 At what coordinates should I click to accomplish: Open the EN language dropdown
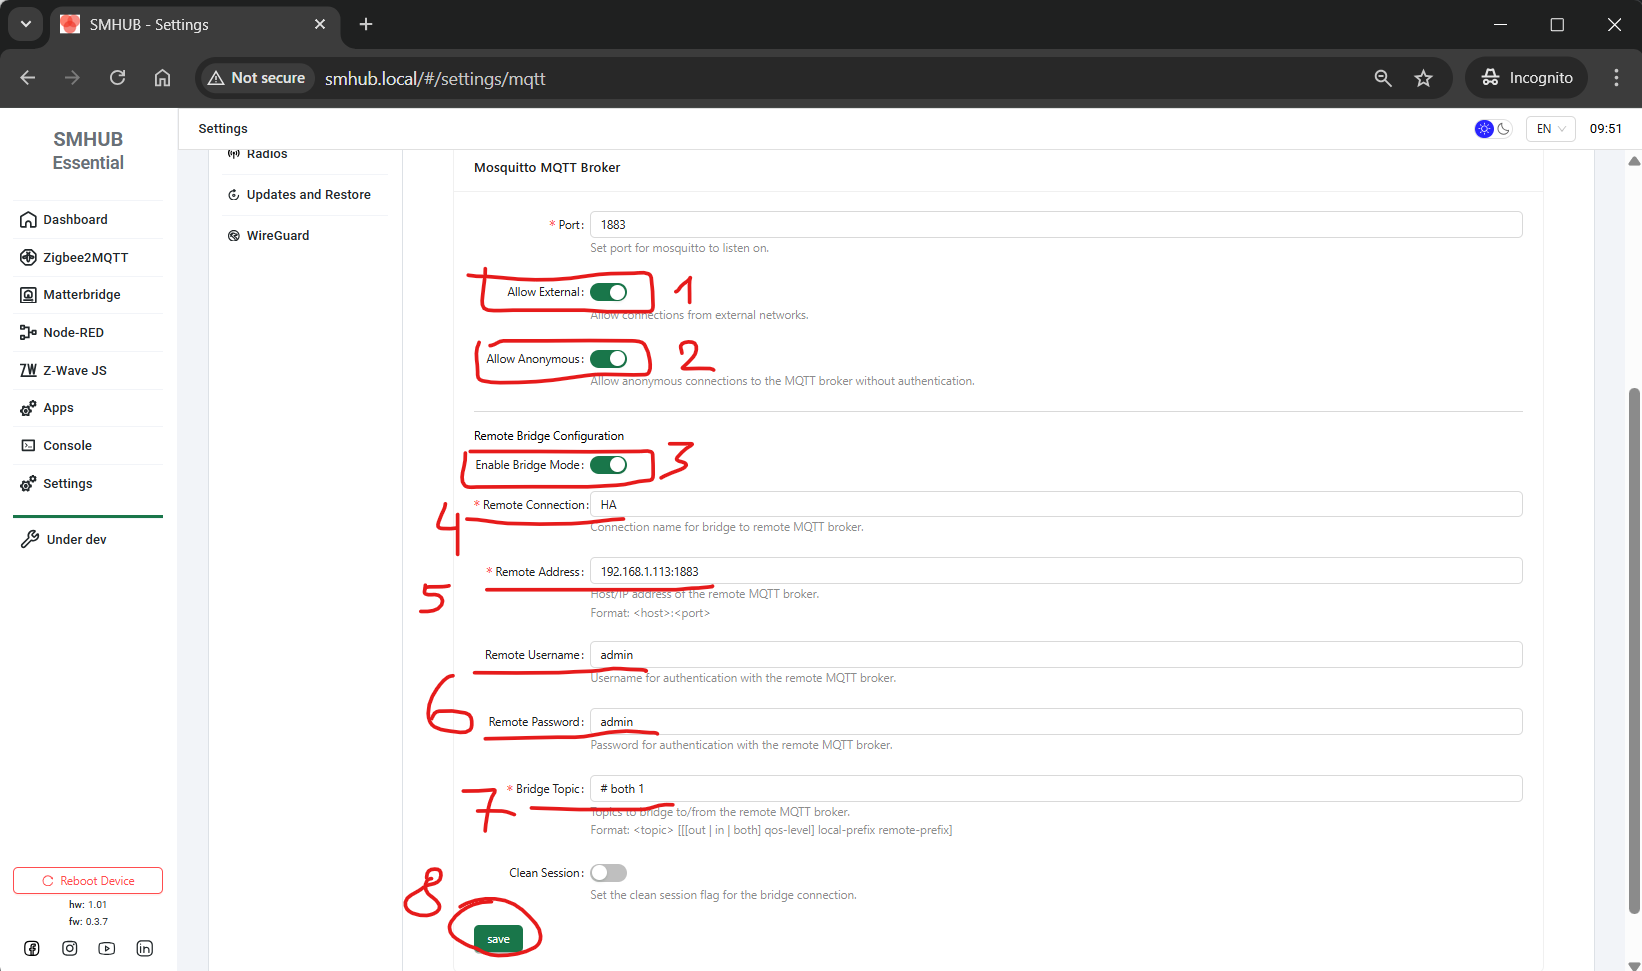tap(1550, 129)
